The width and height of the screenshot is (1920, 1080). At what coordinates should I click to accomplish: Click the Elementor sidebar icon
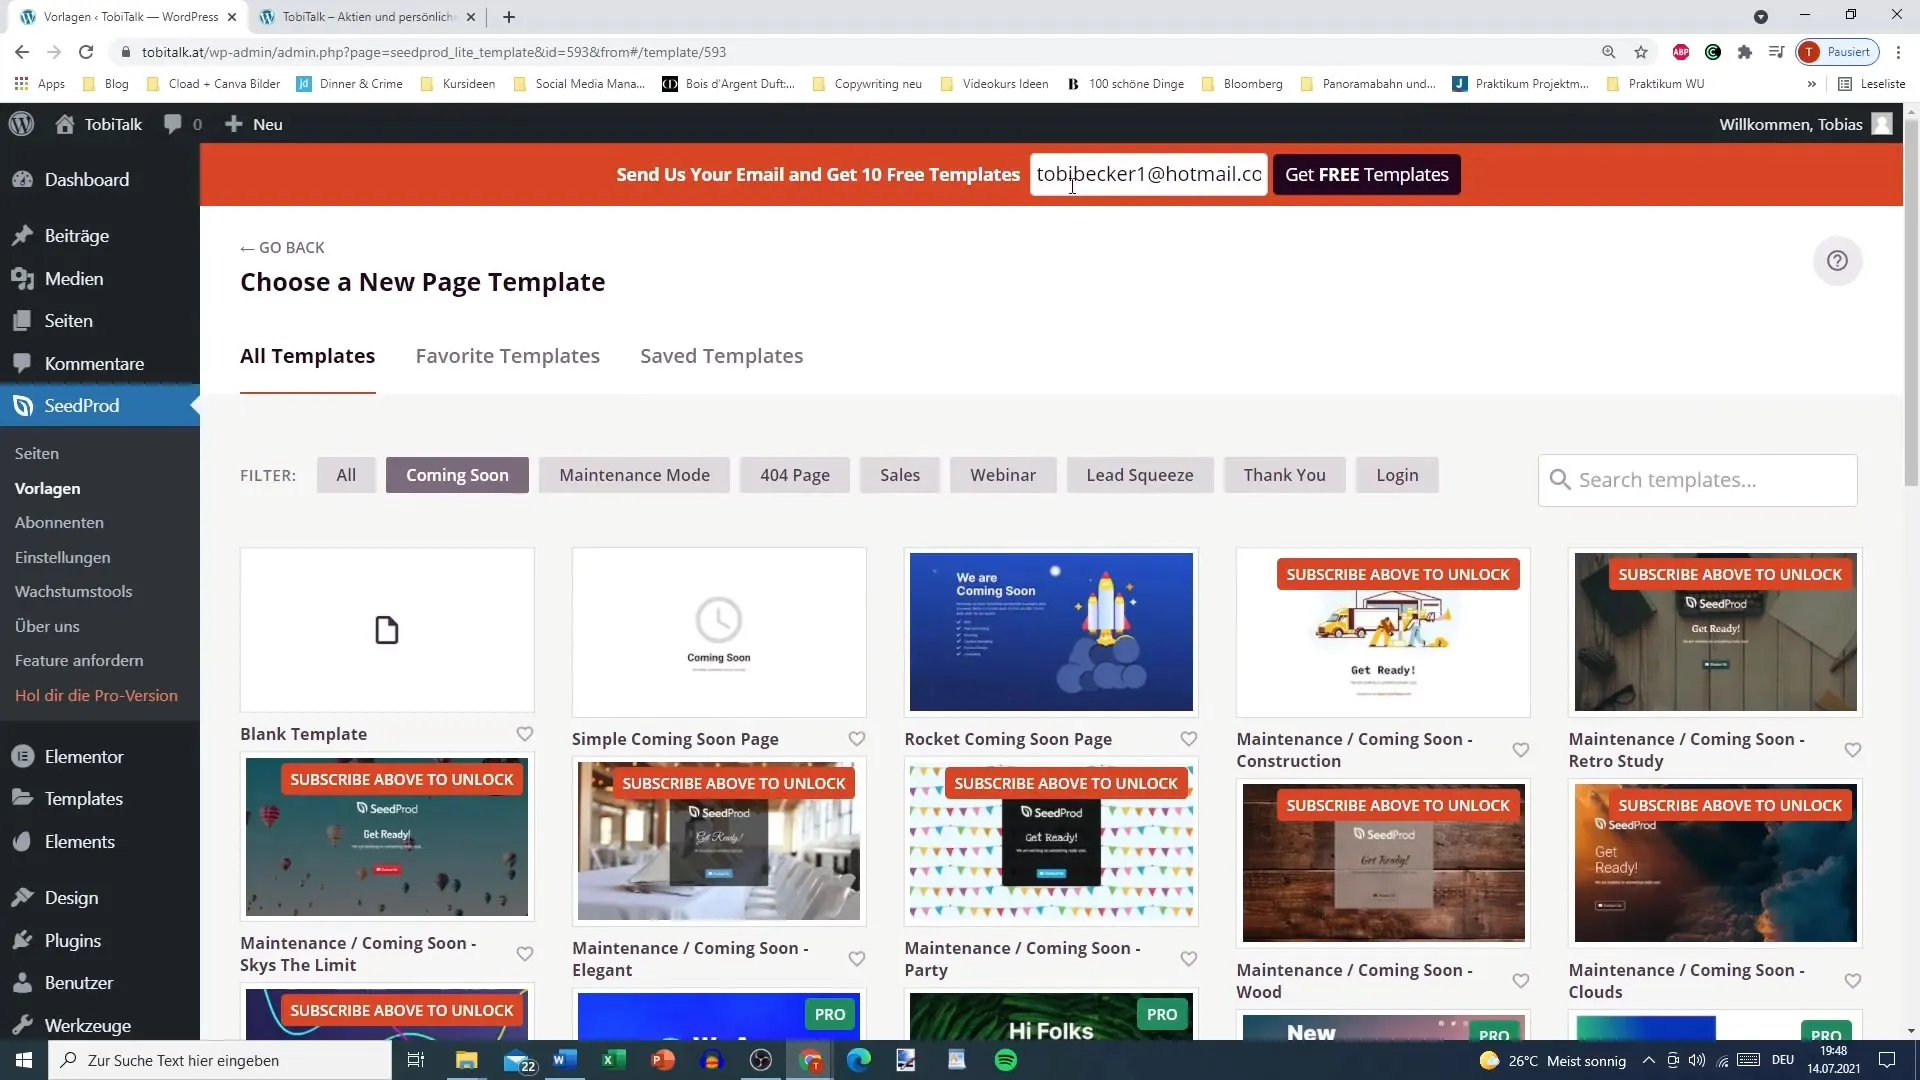pos(22,756)
